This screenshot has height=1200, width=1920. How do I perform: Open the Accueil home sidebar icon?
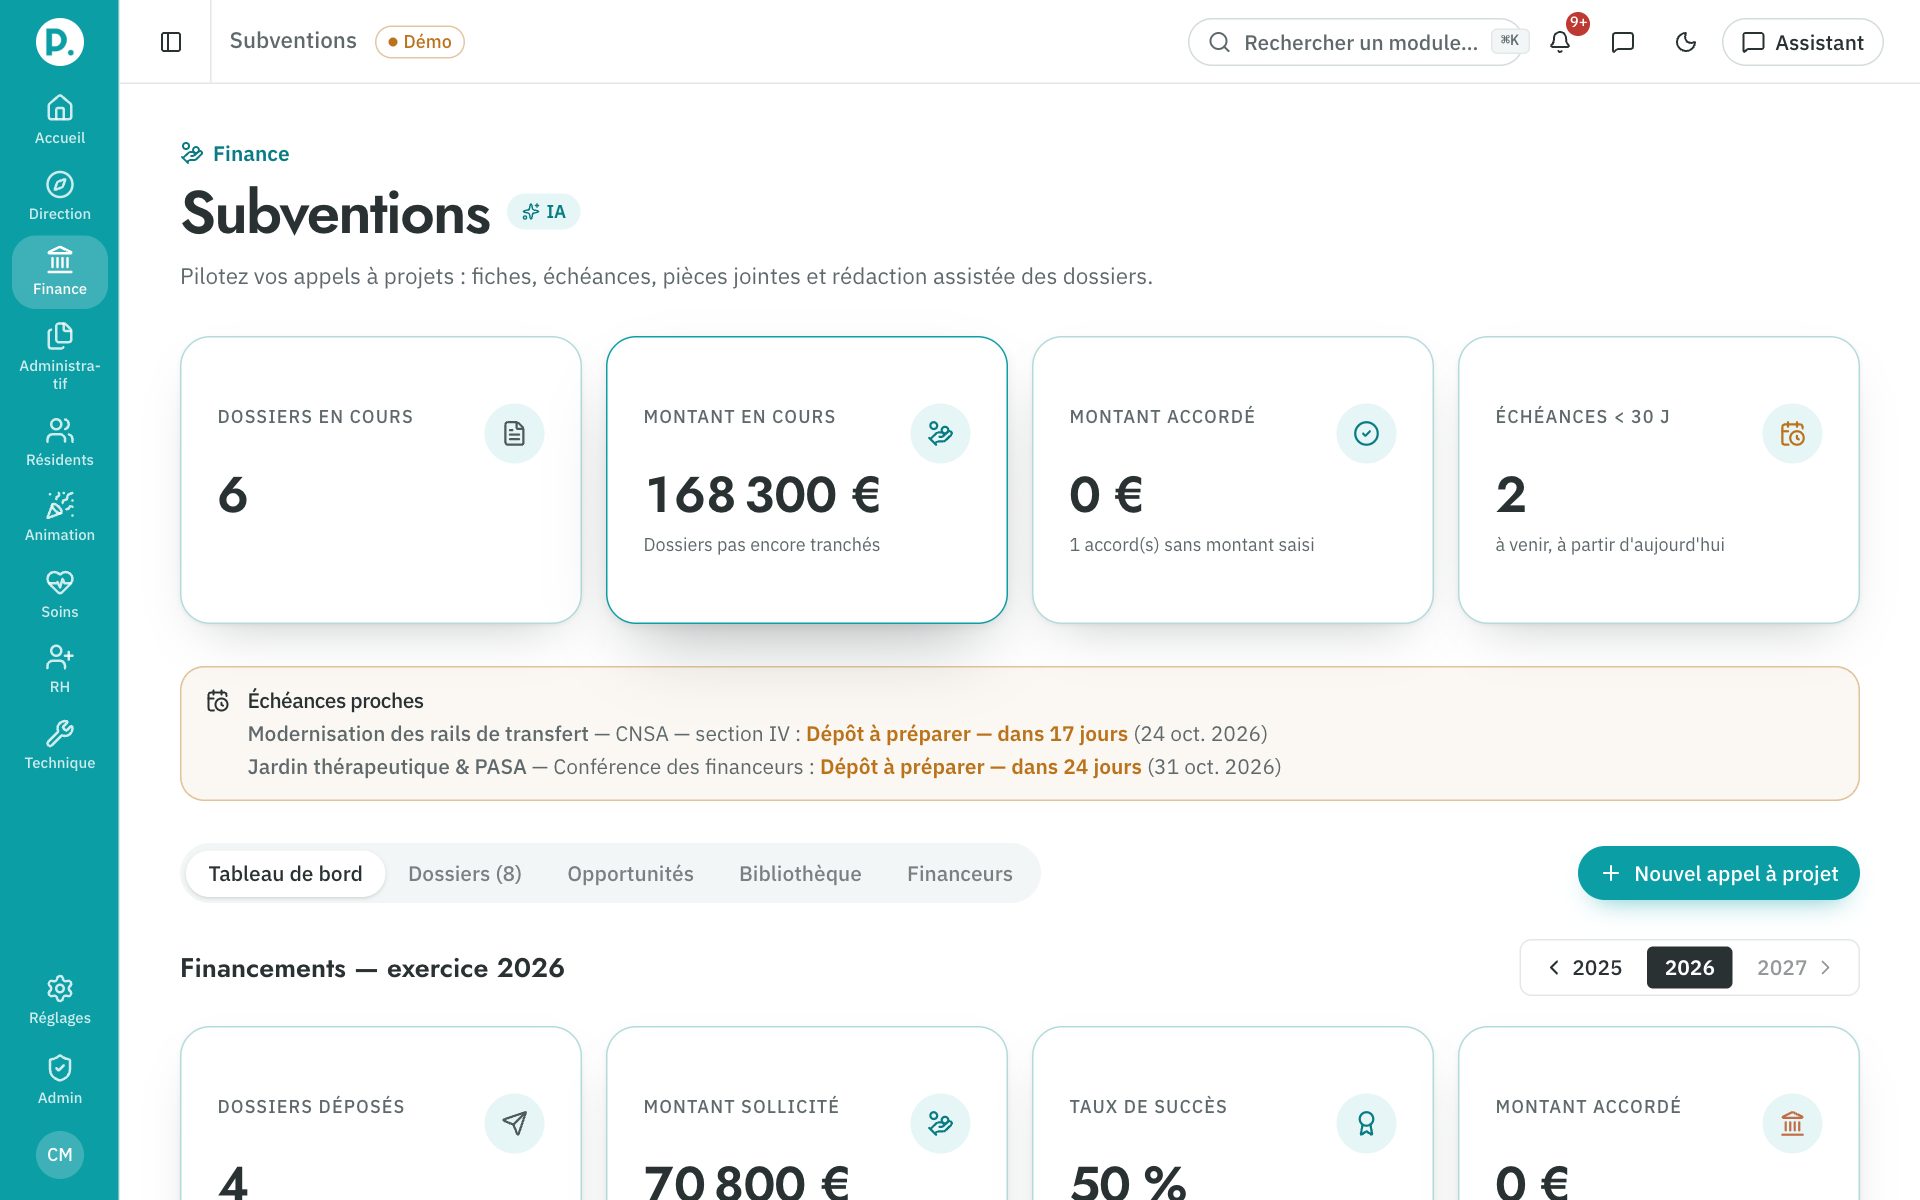pos(60,119)
